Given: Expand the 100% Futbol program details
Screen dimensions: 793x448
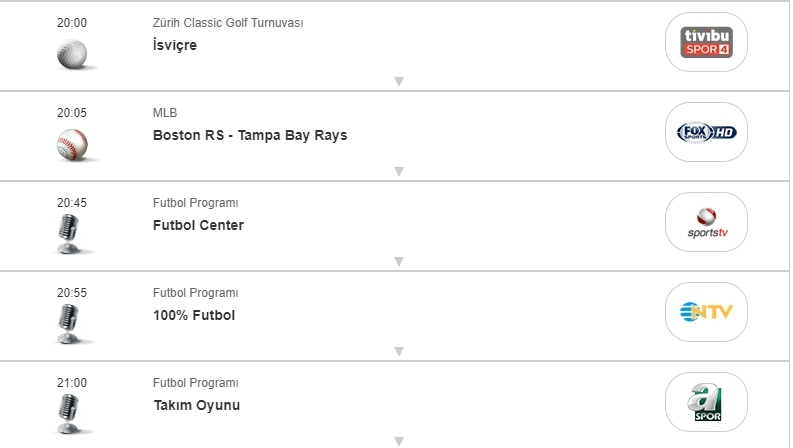Looking at the screenshot, I should (398, 352).
